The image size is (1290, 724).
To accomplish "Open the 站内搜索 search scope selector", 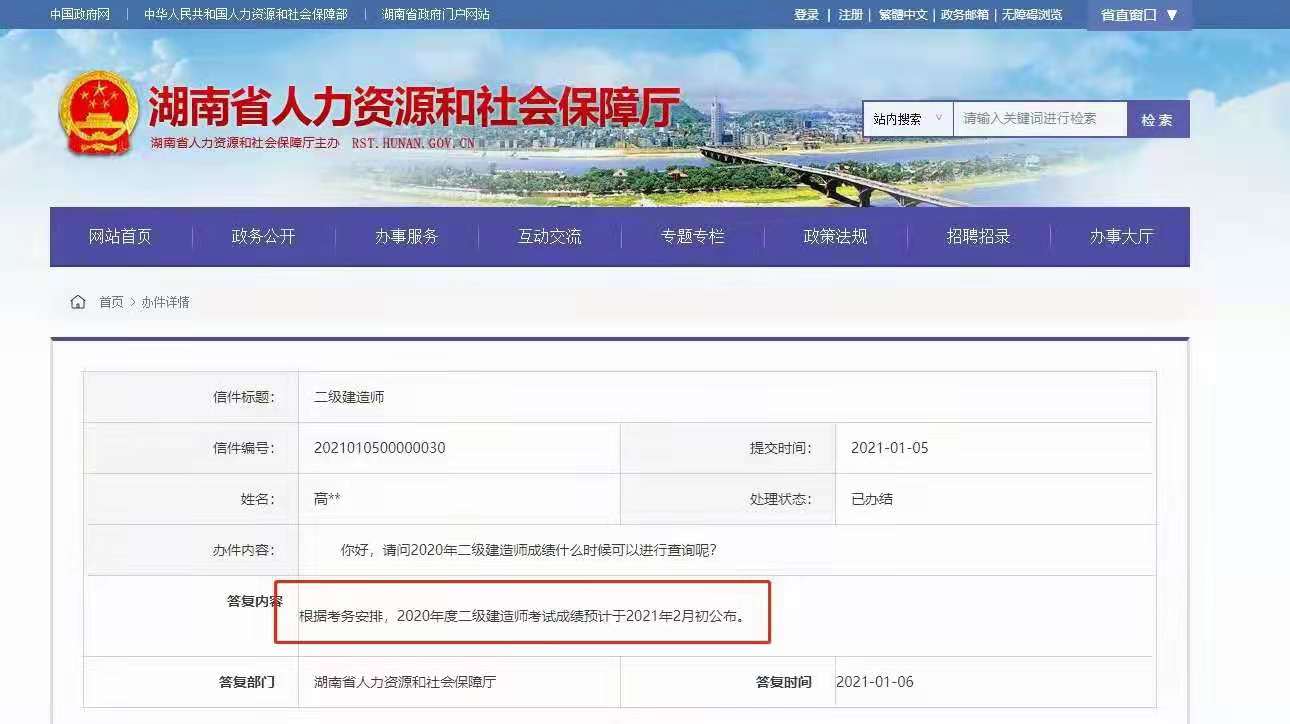I will coord(906,118).
